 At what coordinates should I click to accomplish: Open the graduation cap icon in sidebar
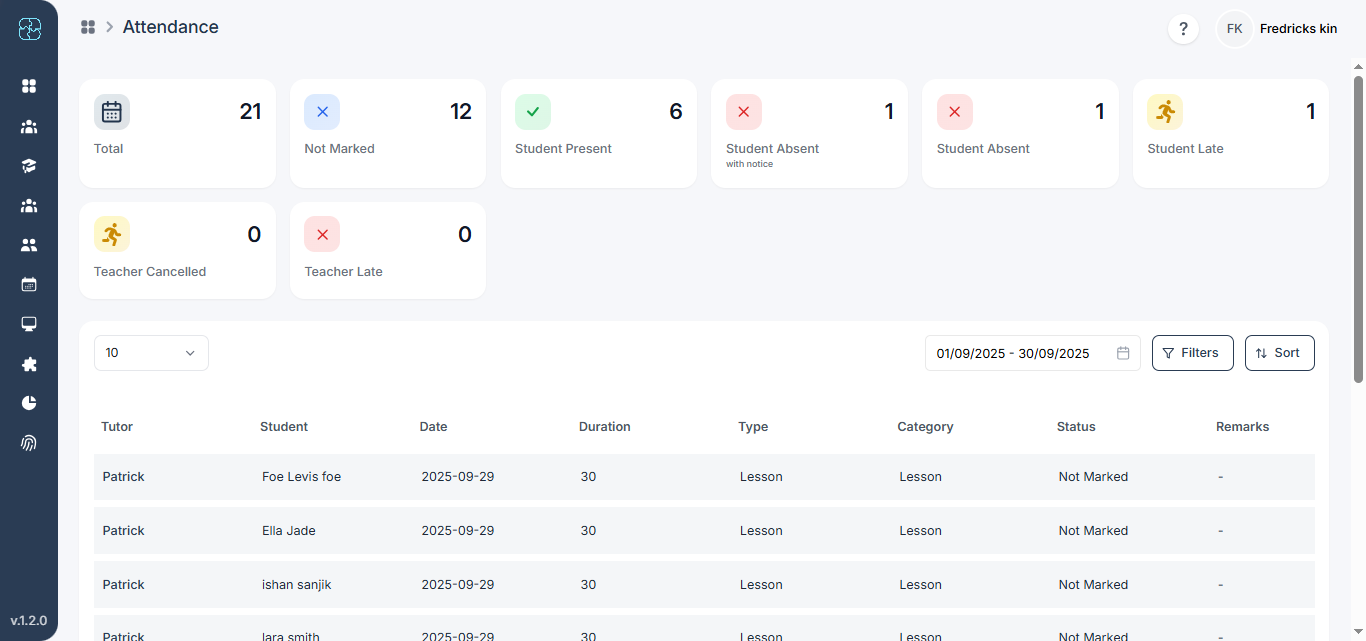pos(29,166)
